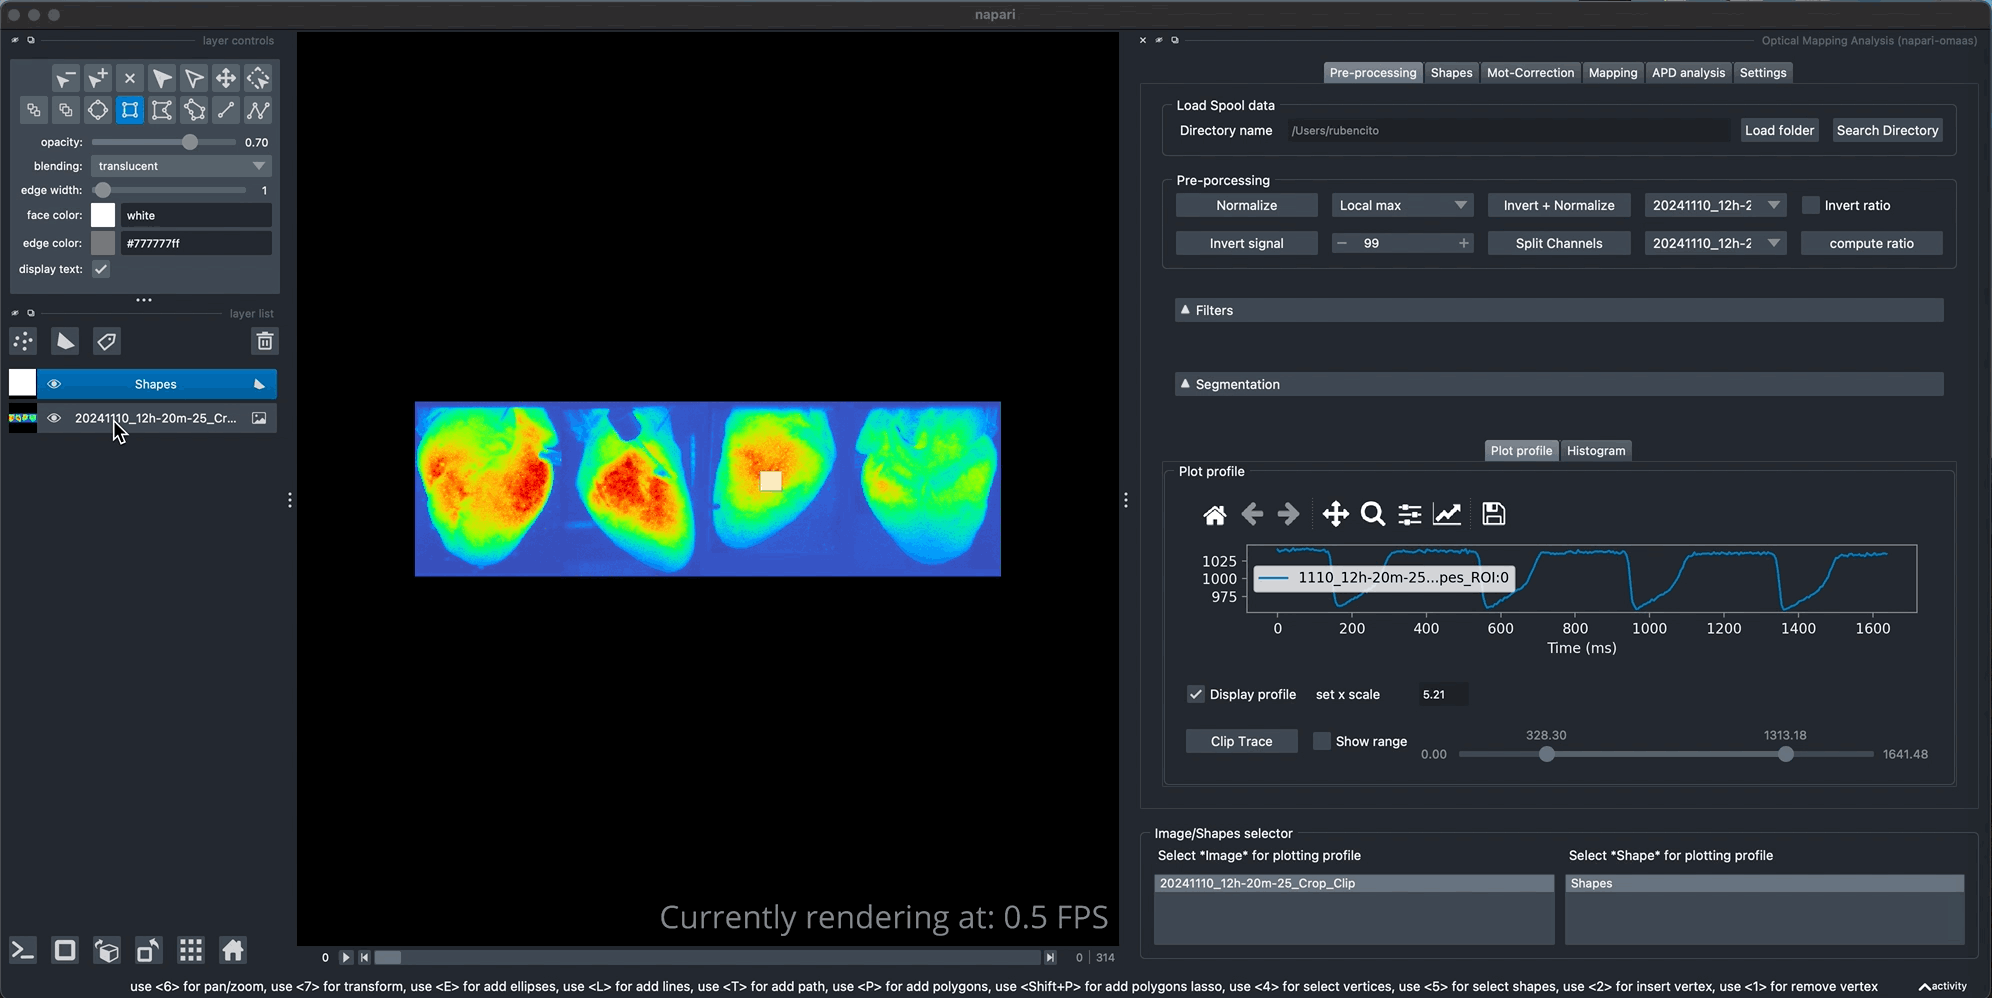The height and width of the screenshot is (998, 1992).
Task: Activate plot zoom magnifier tool
Action: (x=1373, y=515)
